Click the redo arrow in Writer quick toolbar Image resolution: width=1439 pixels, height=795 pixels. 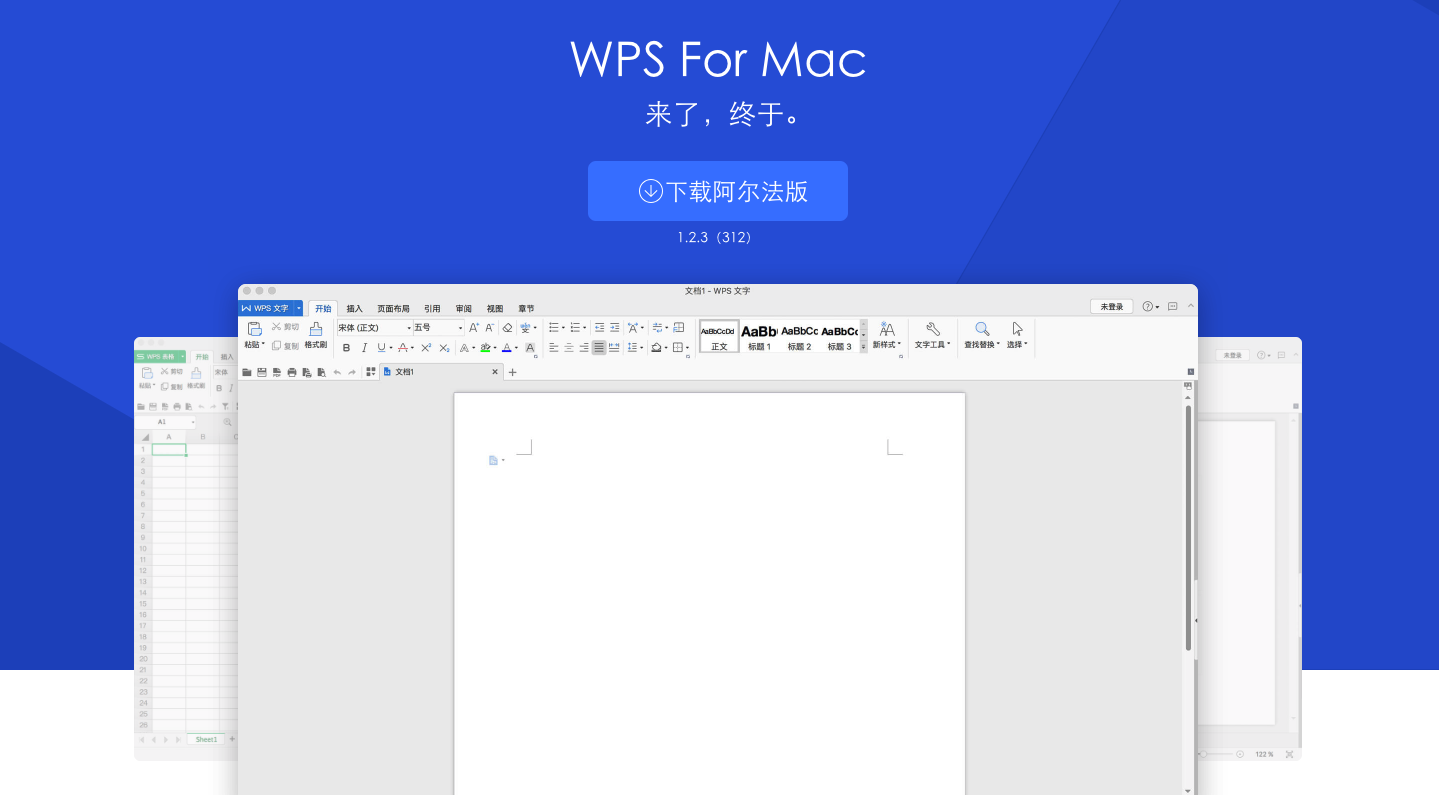tap(352, 372)
